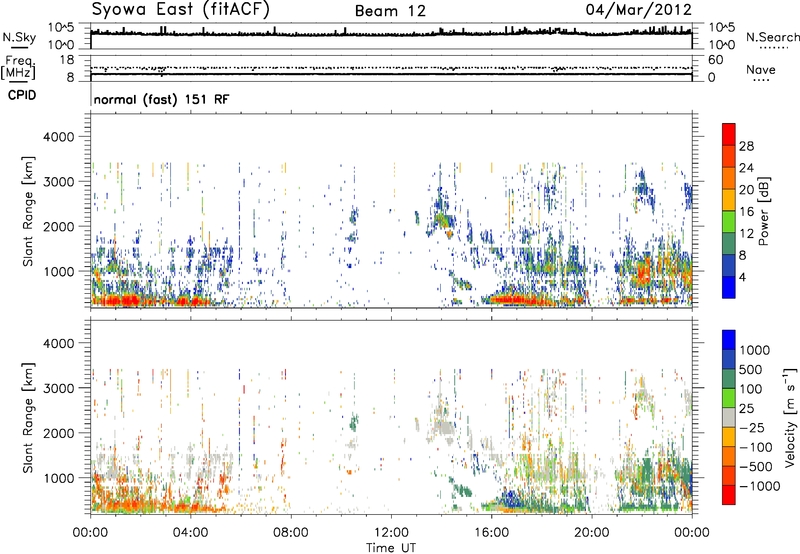Click the '20' value on power colorbar

coord(746,190)
